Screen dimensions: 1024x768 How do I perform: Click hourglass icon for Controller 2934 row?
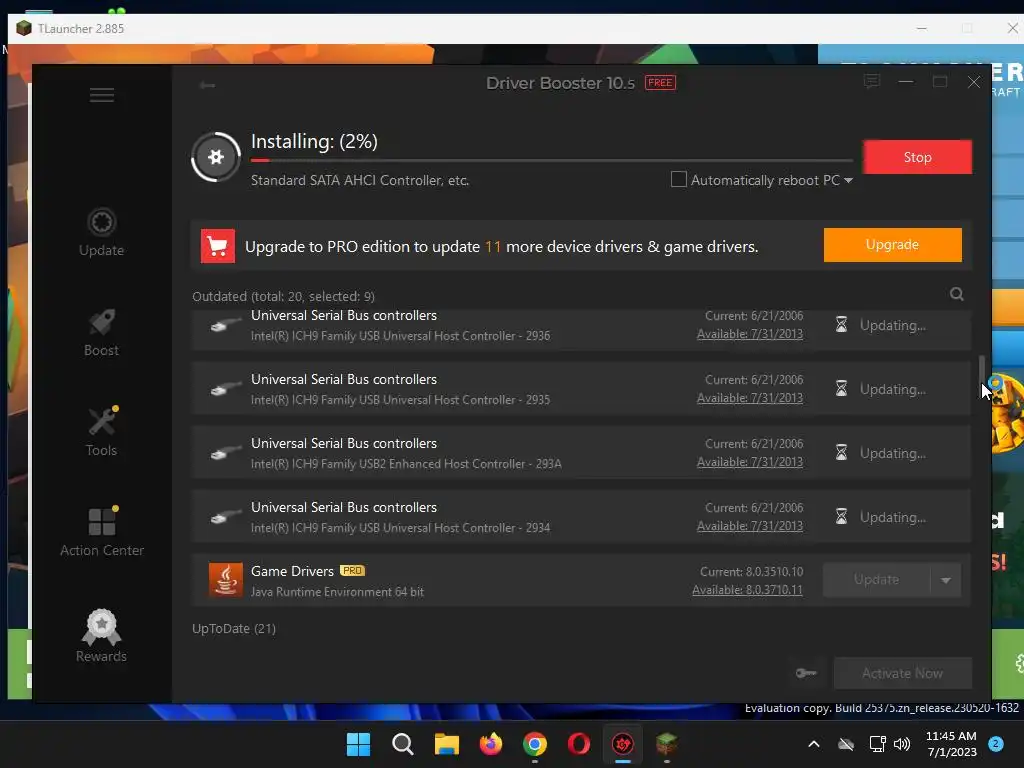[x=841, y=517]
